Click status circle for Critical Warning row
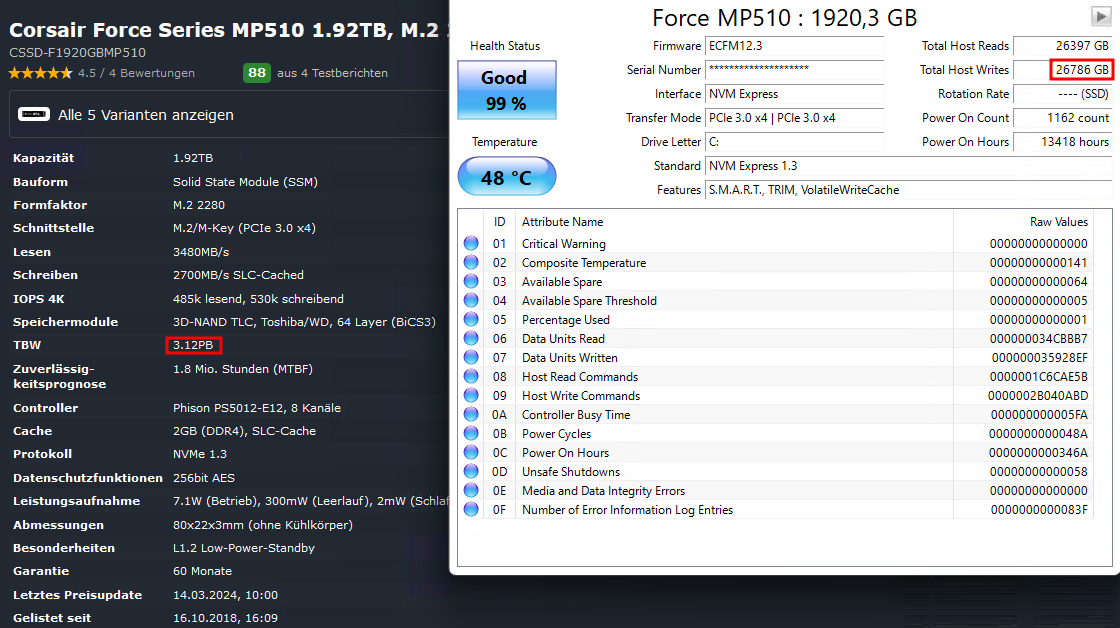 471,243
